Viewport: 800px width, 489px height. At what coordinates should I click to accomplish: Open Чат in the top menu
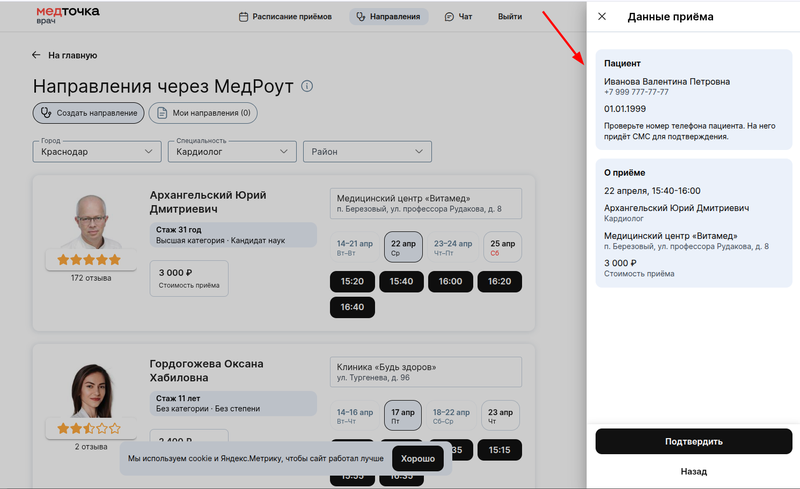pos(458,17)
